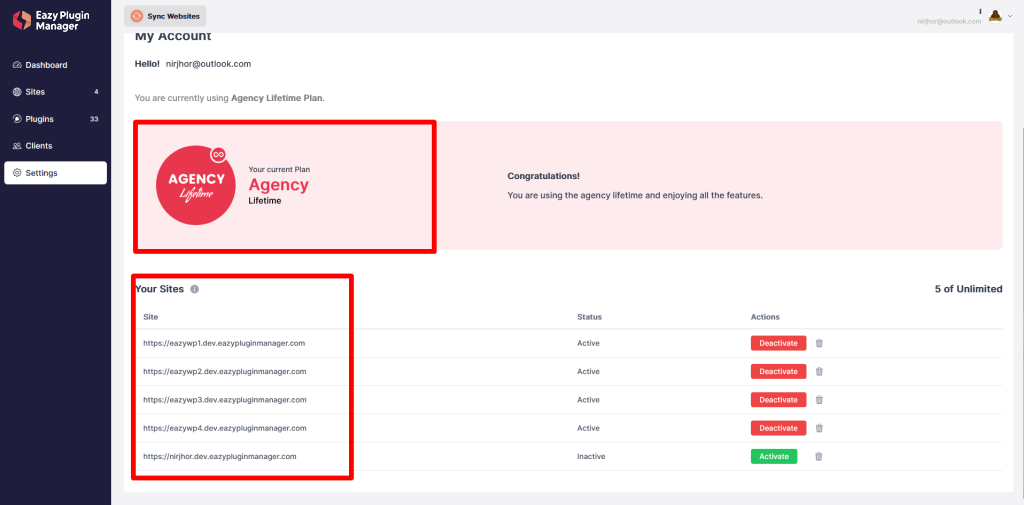Deactivate the eazywp2 site

coord(778,371)
